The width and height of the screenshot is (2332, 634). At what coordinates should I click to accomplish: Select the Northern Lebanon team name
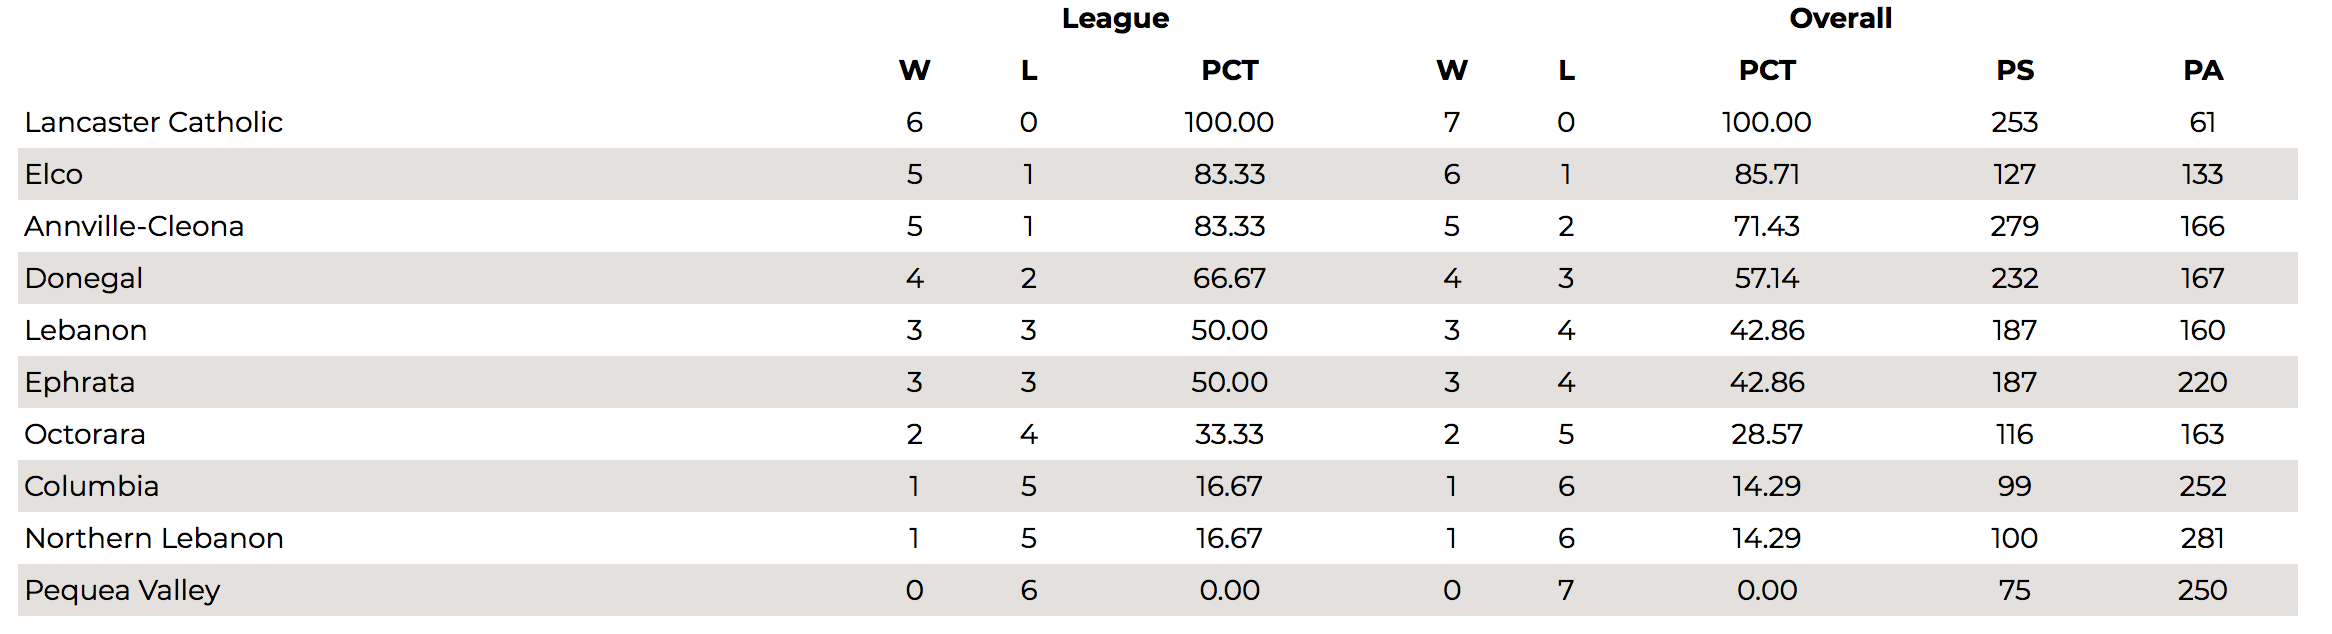(154, 538)
